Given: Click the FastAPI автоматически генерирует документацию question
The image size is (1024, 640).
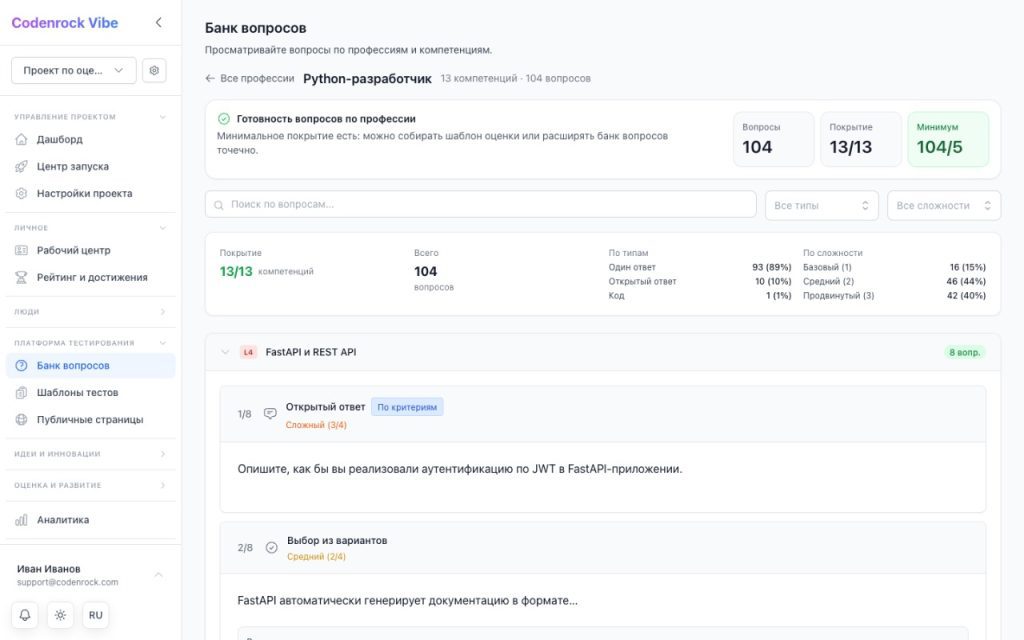Looking at the screenshot, I should pos(408,600).
